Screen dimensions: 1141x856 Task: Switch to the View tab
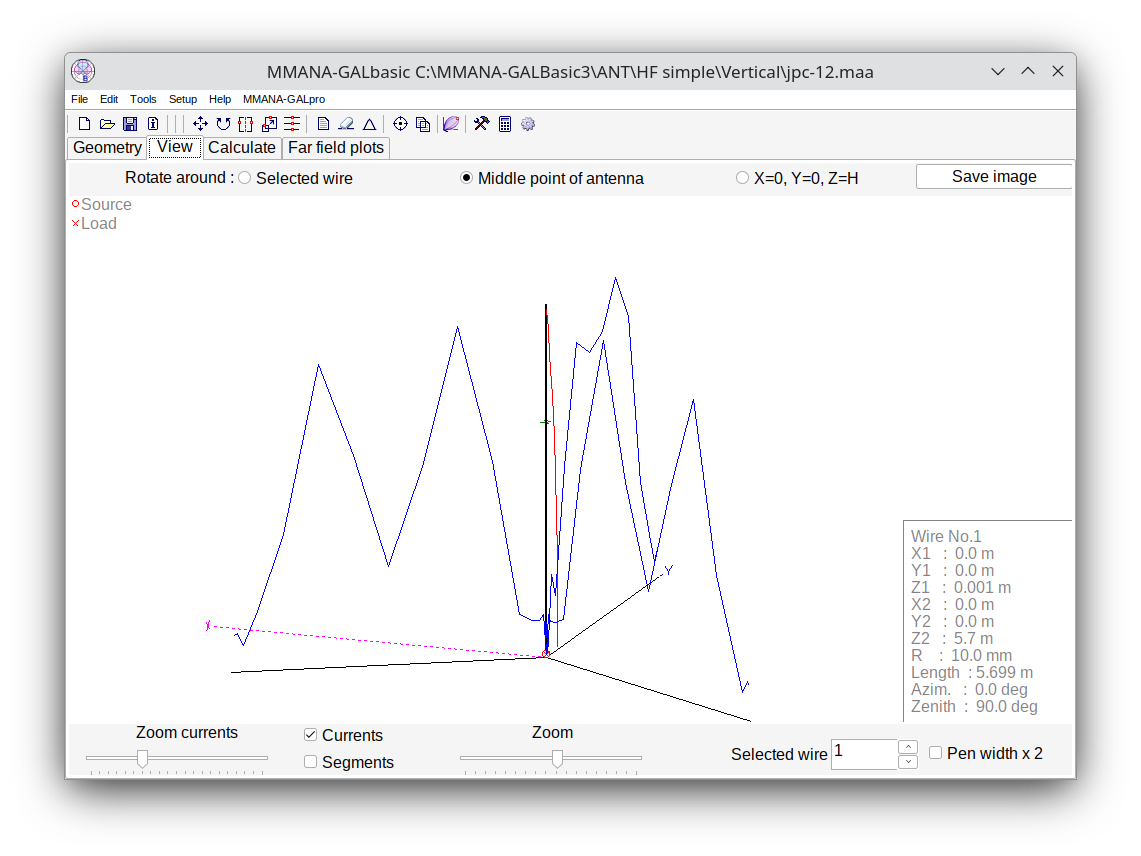[x=175, y=147]
